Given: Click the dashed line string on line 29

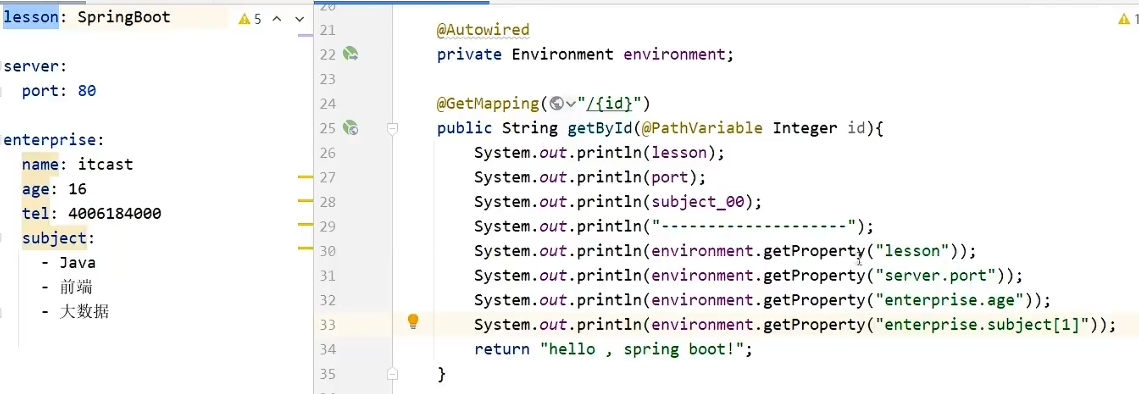Looking at the screenshot, I should pos(755,227).
